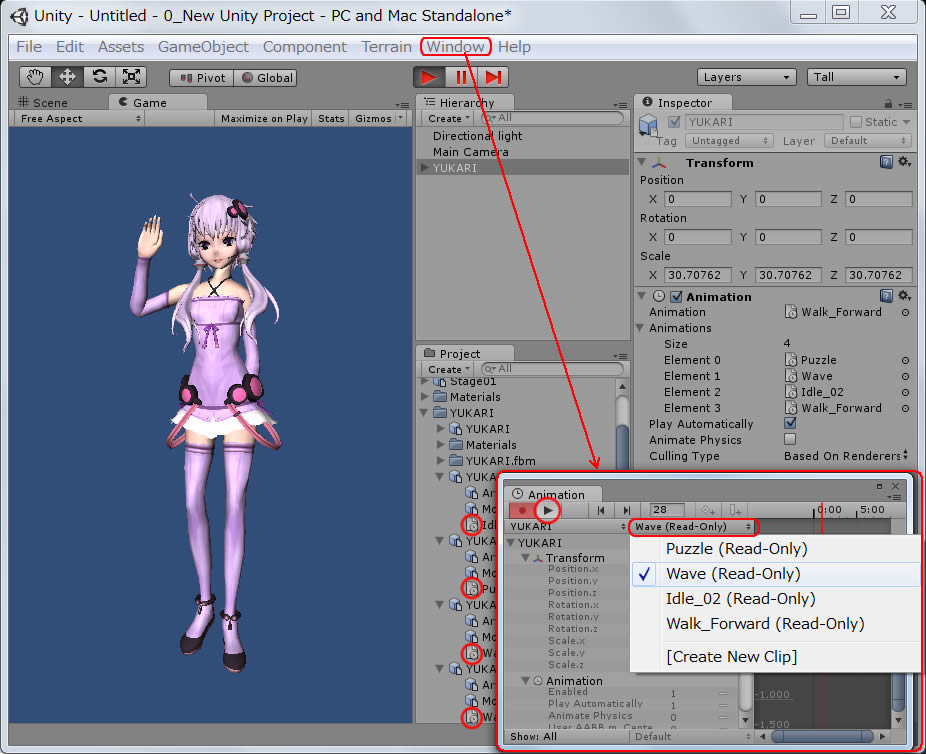Toggle the Animate Physics checkbox

coord(791,440)
